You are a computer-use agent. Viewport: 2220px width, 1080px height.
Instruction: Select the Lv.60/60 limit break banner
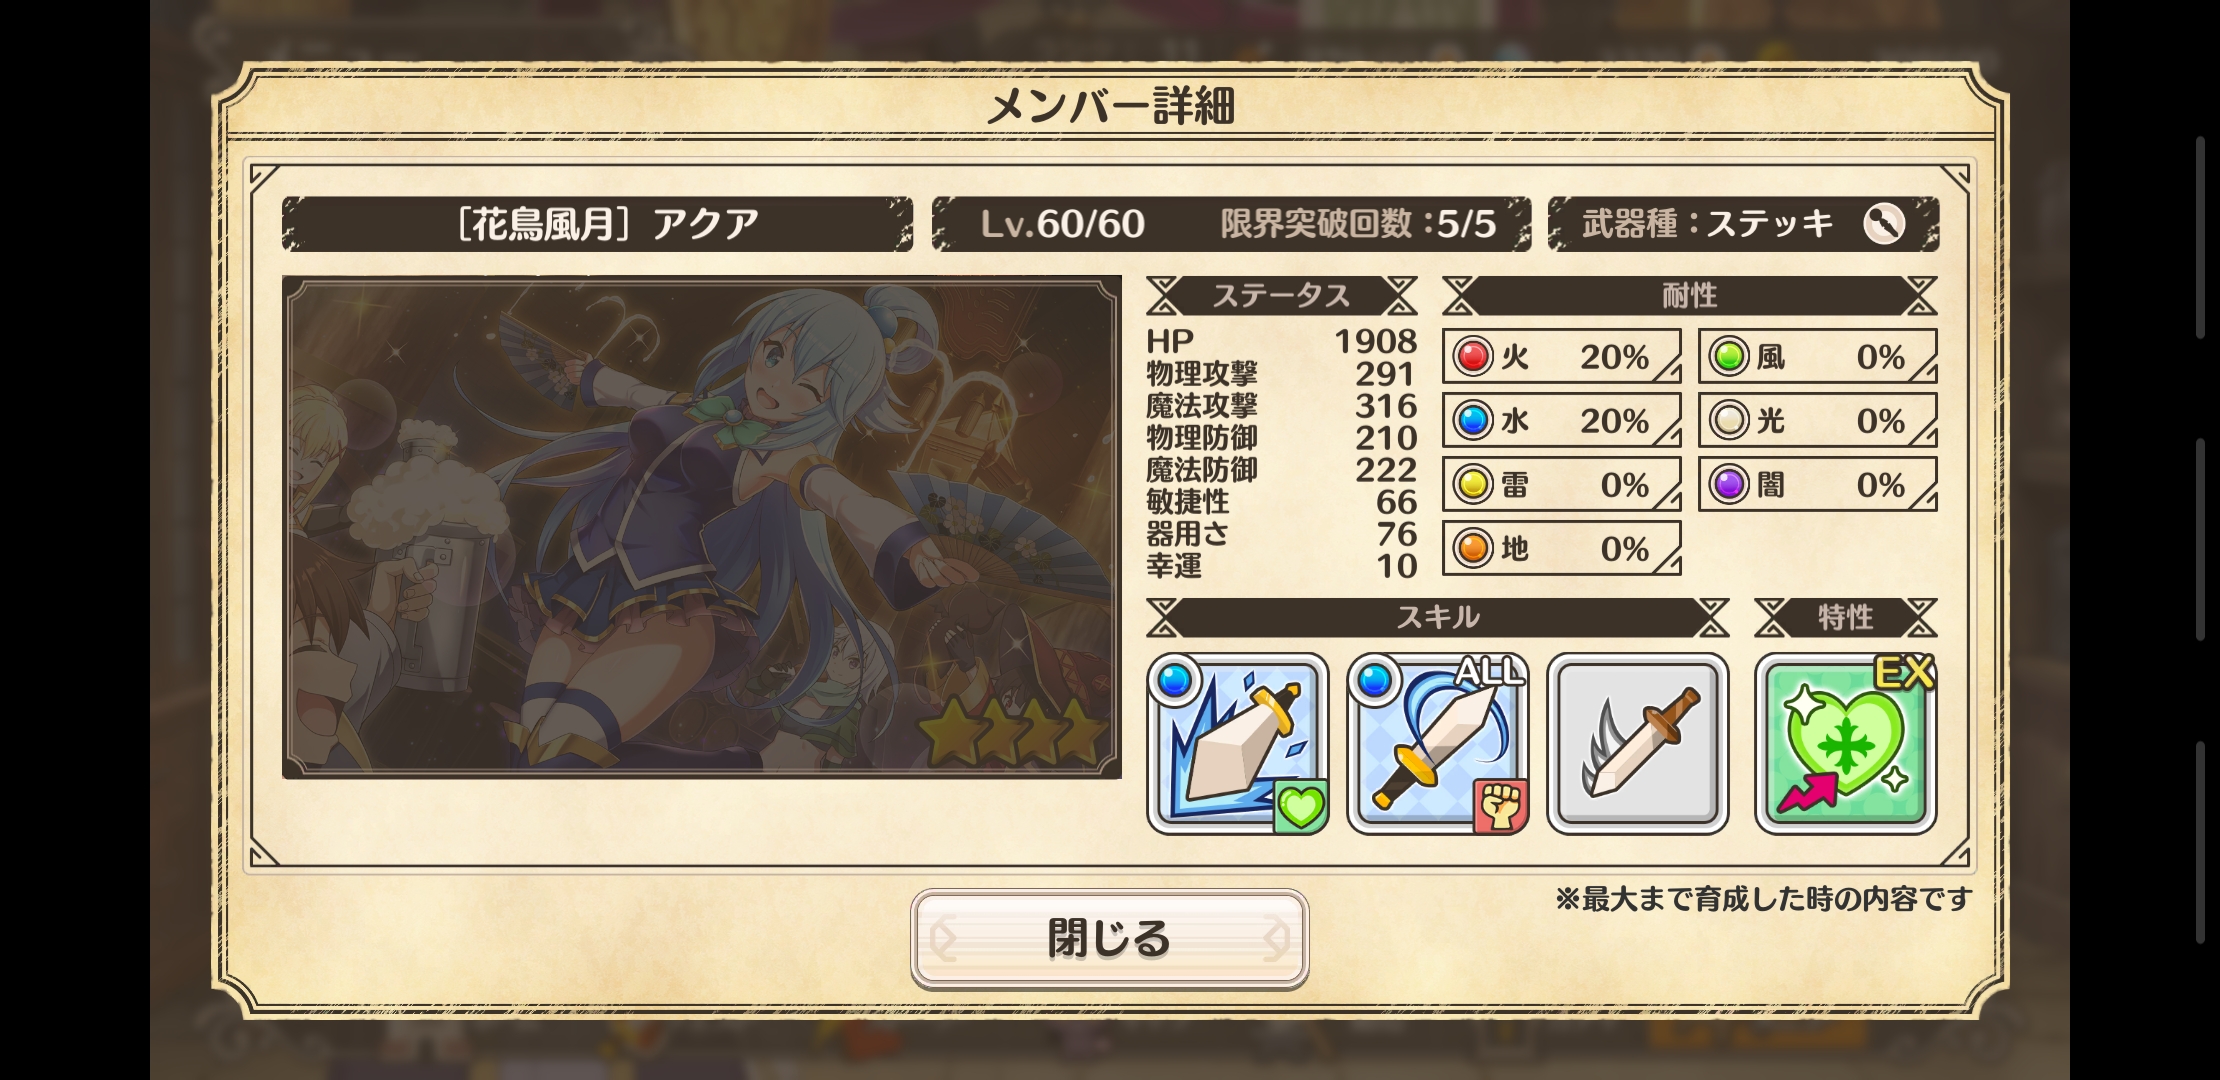[x=1232, y=224]
